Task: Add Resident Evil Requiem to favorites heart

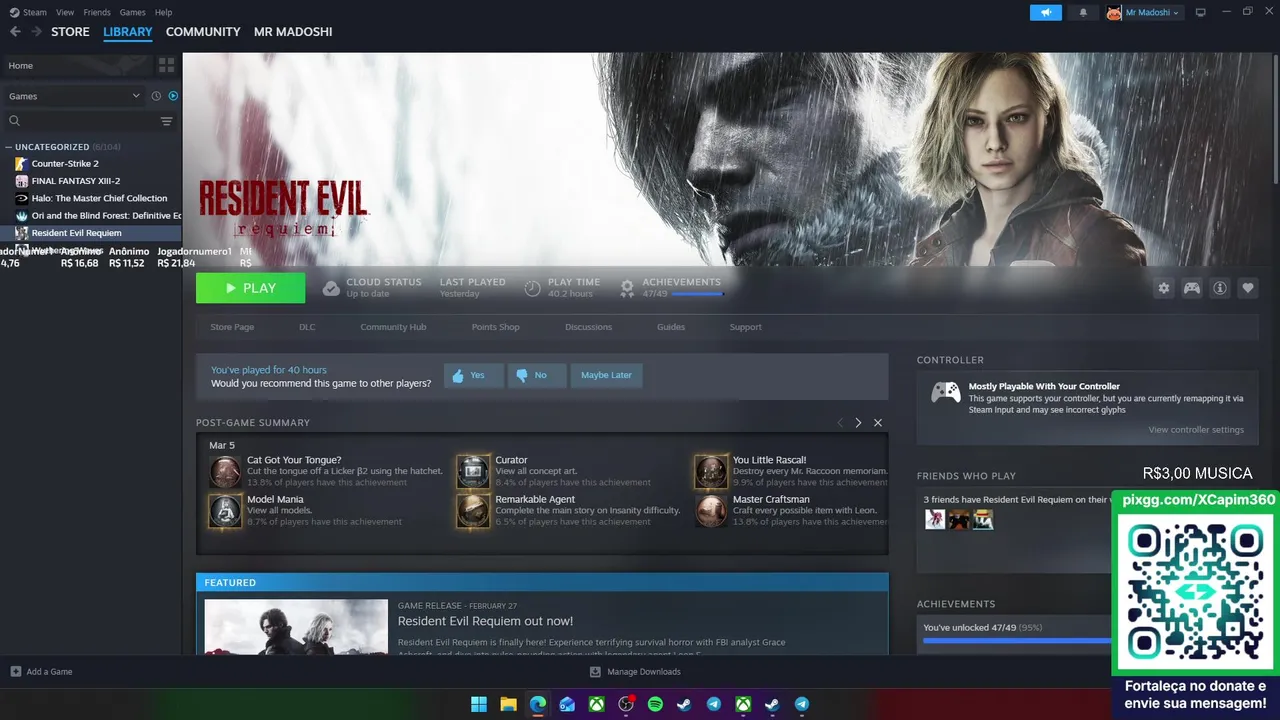Action: [x=1248, y=288]
